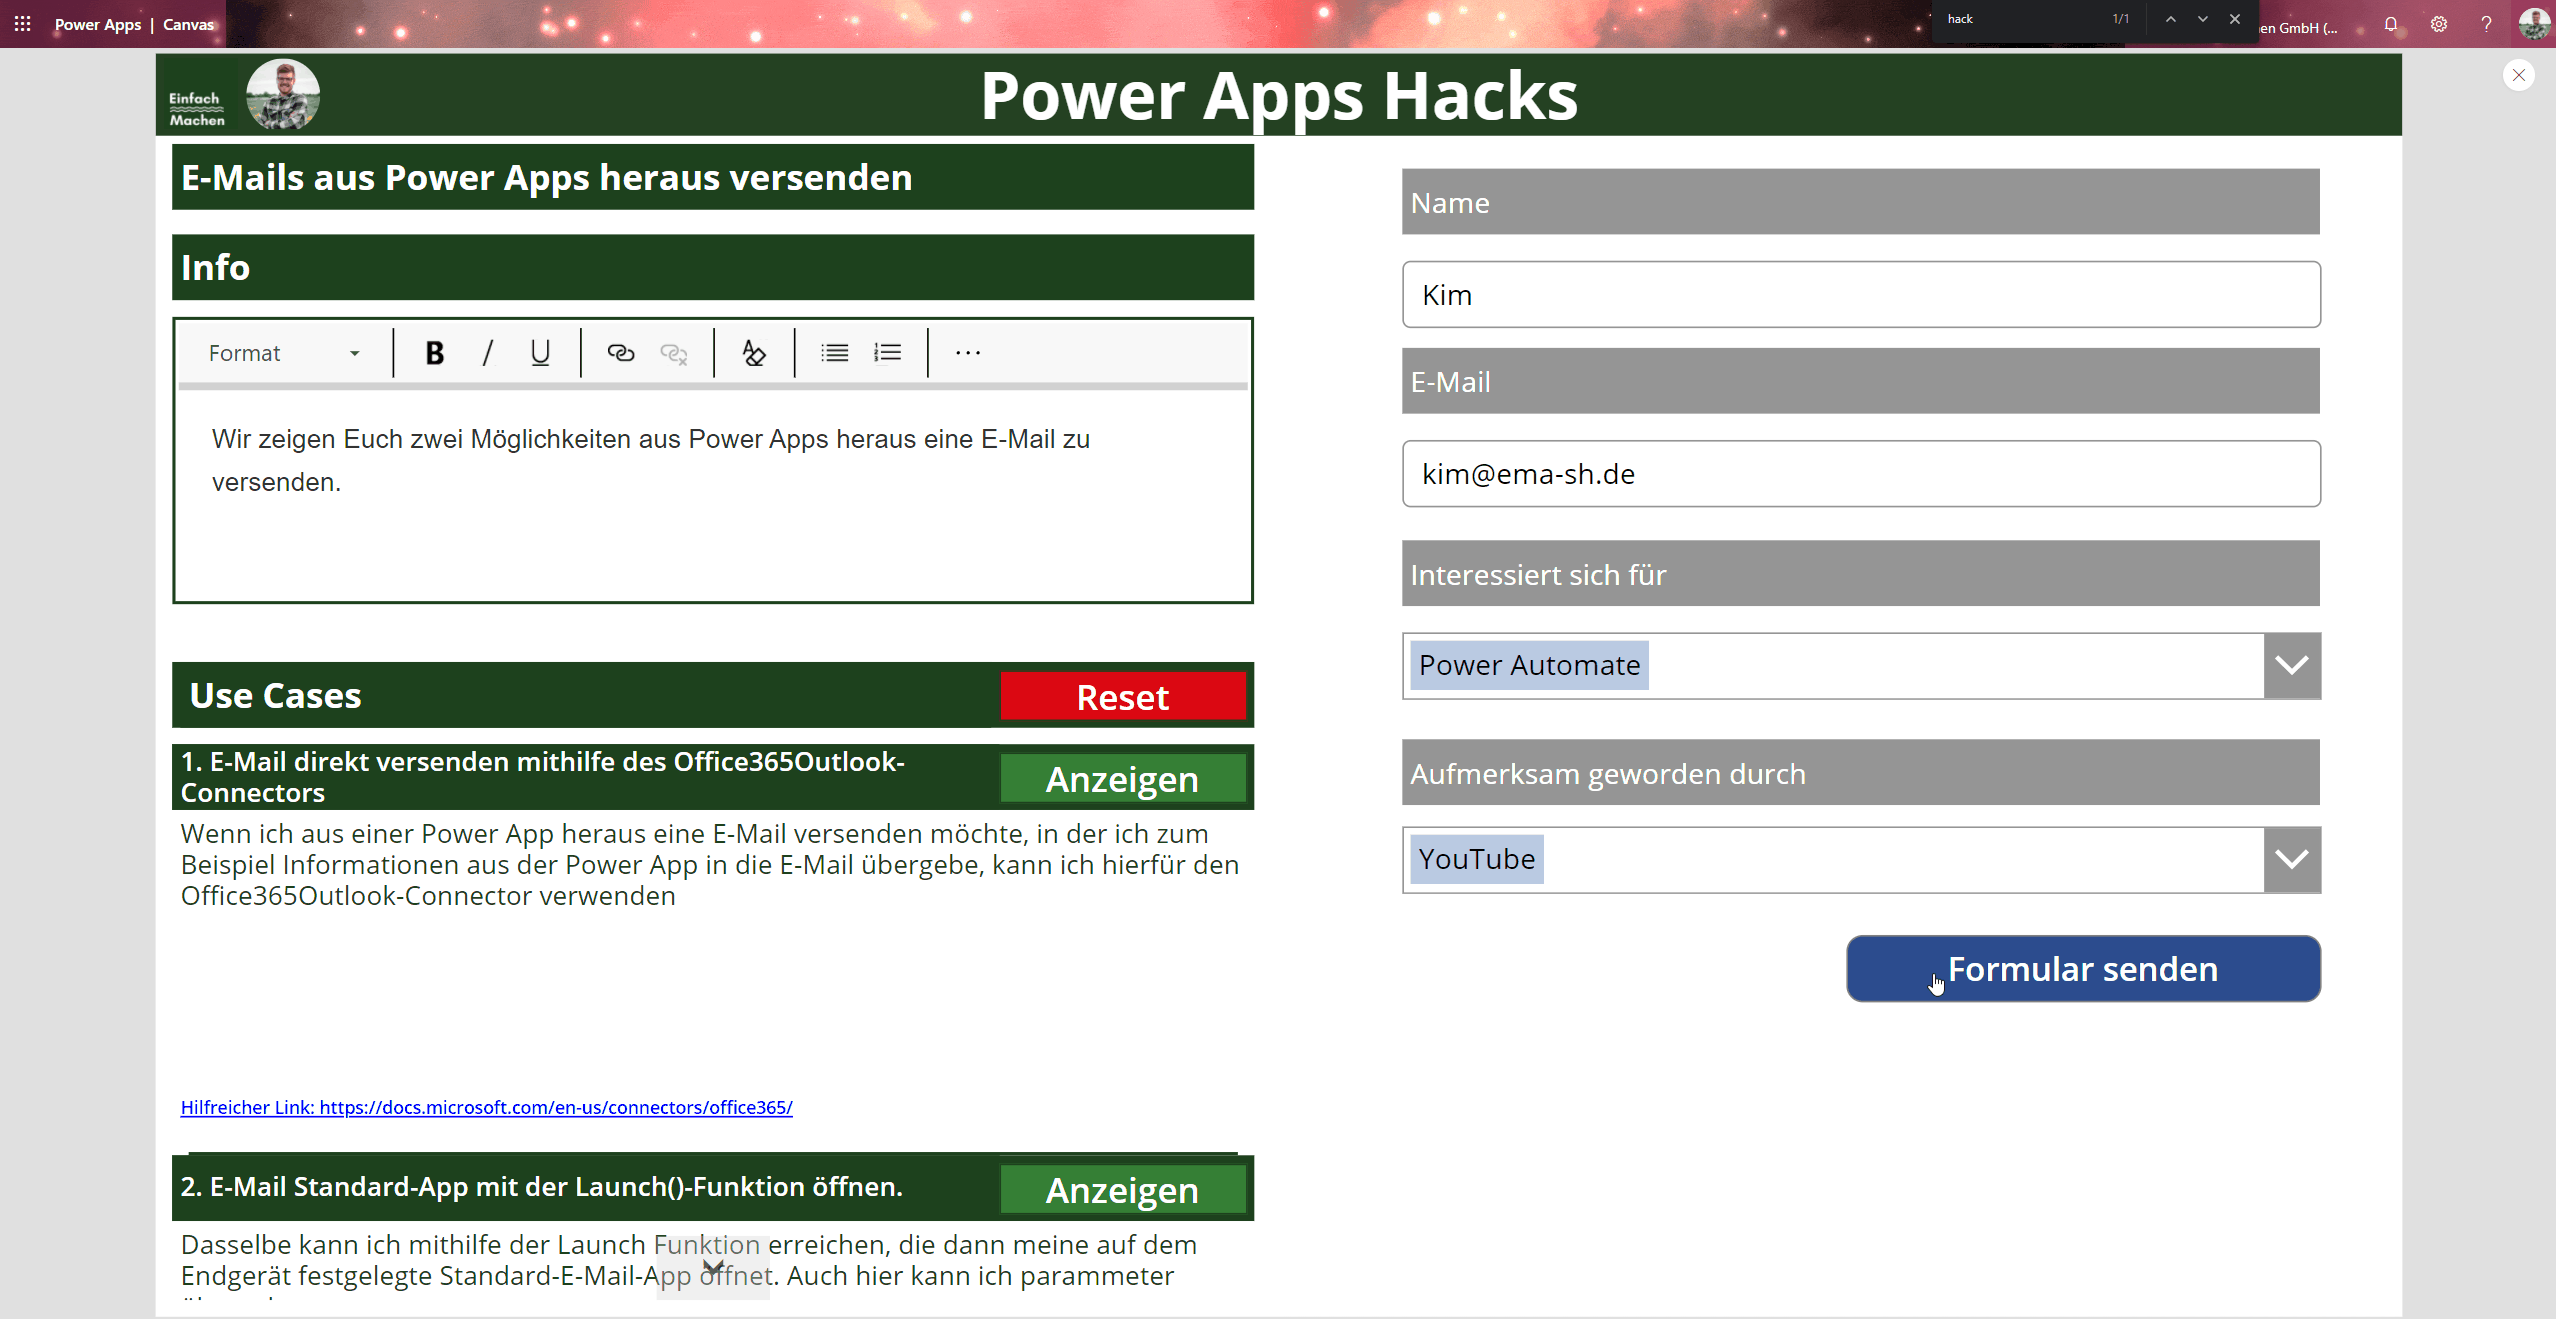Toggle bold formatting in rich text editor
This screenshot has width=2556, height=1319.
tap(434, 353)
